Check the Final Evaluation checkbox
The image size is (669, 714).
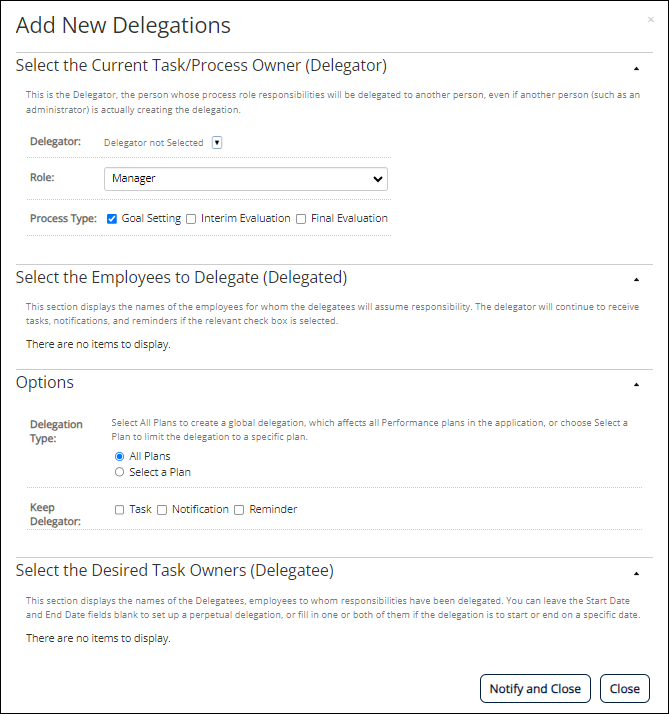pos(301,219)
